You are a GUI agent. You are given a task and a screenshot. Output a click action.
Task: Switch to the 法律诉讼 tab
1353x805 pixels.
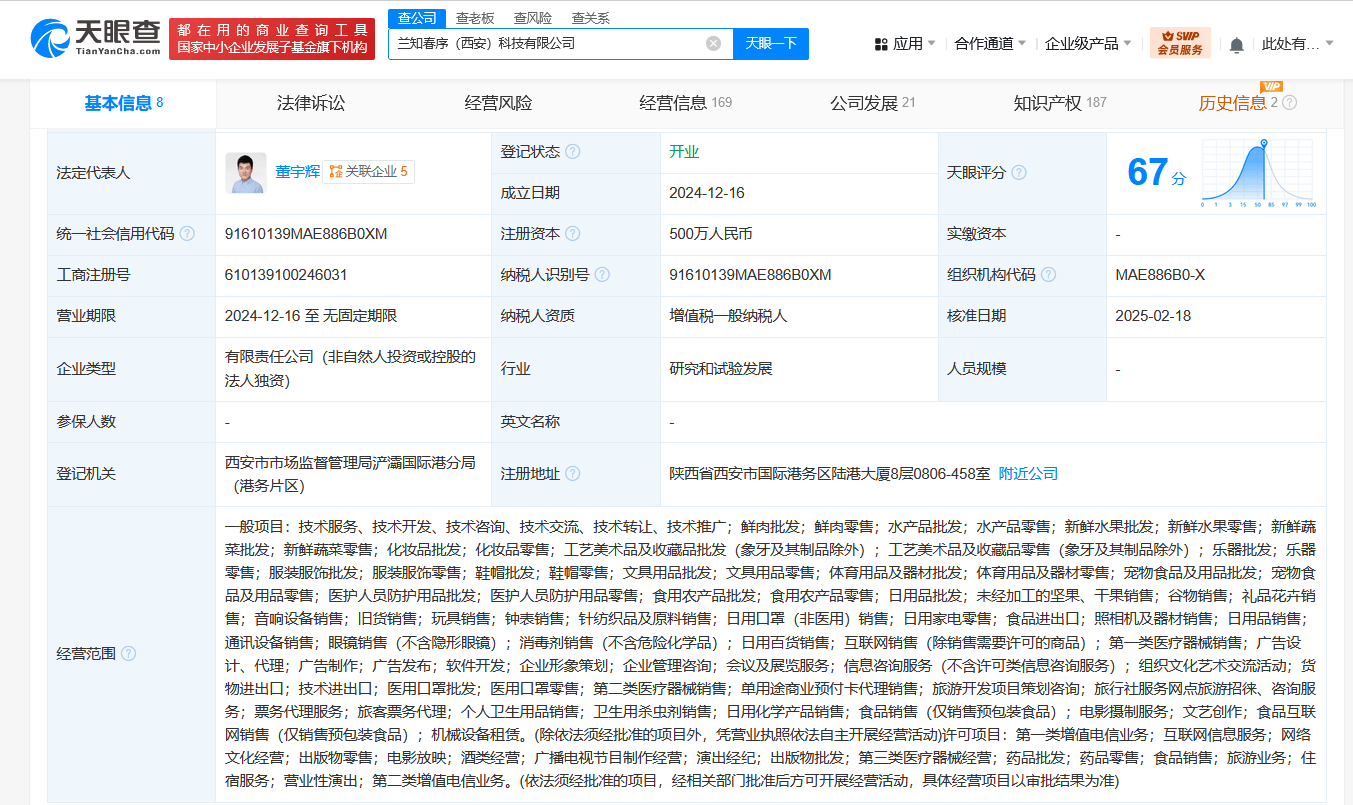(311, 103)
